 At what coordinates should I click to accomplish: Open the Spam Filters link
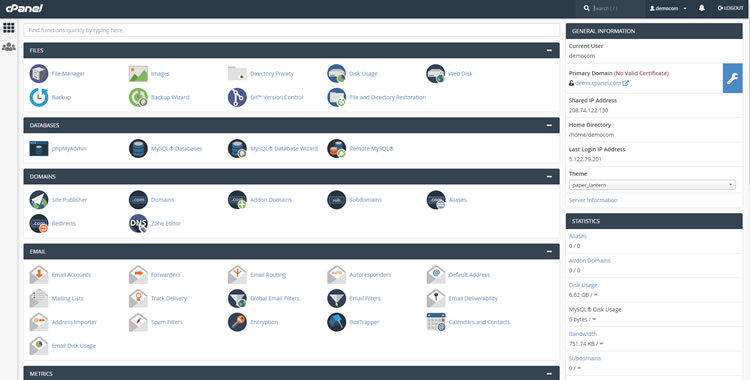(167, 322)
